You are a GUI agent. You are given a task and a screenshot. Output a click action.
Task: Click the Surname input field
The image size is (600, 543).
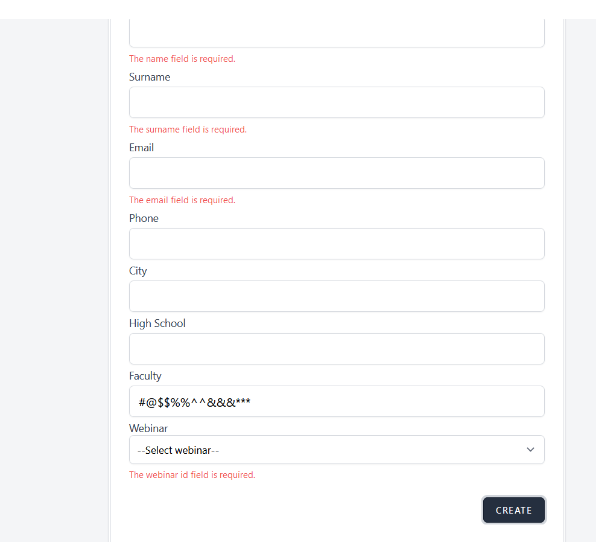pos(336,102)
